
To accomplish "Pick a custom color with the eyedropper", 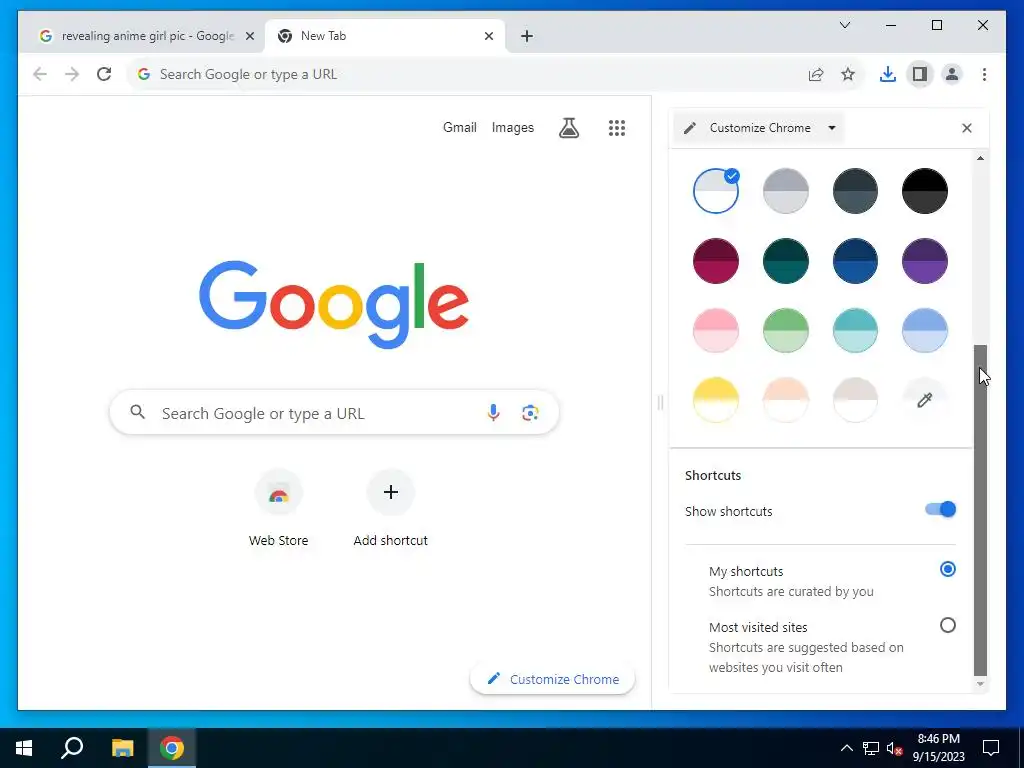I will (x=924, y=400).
